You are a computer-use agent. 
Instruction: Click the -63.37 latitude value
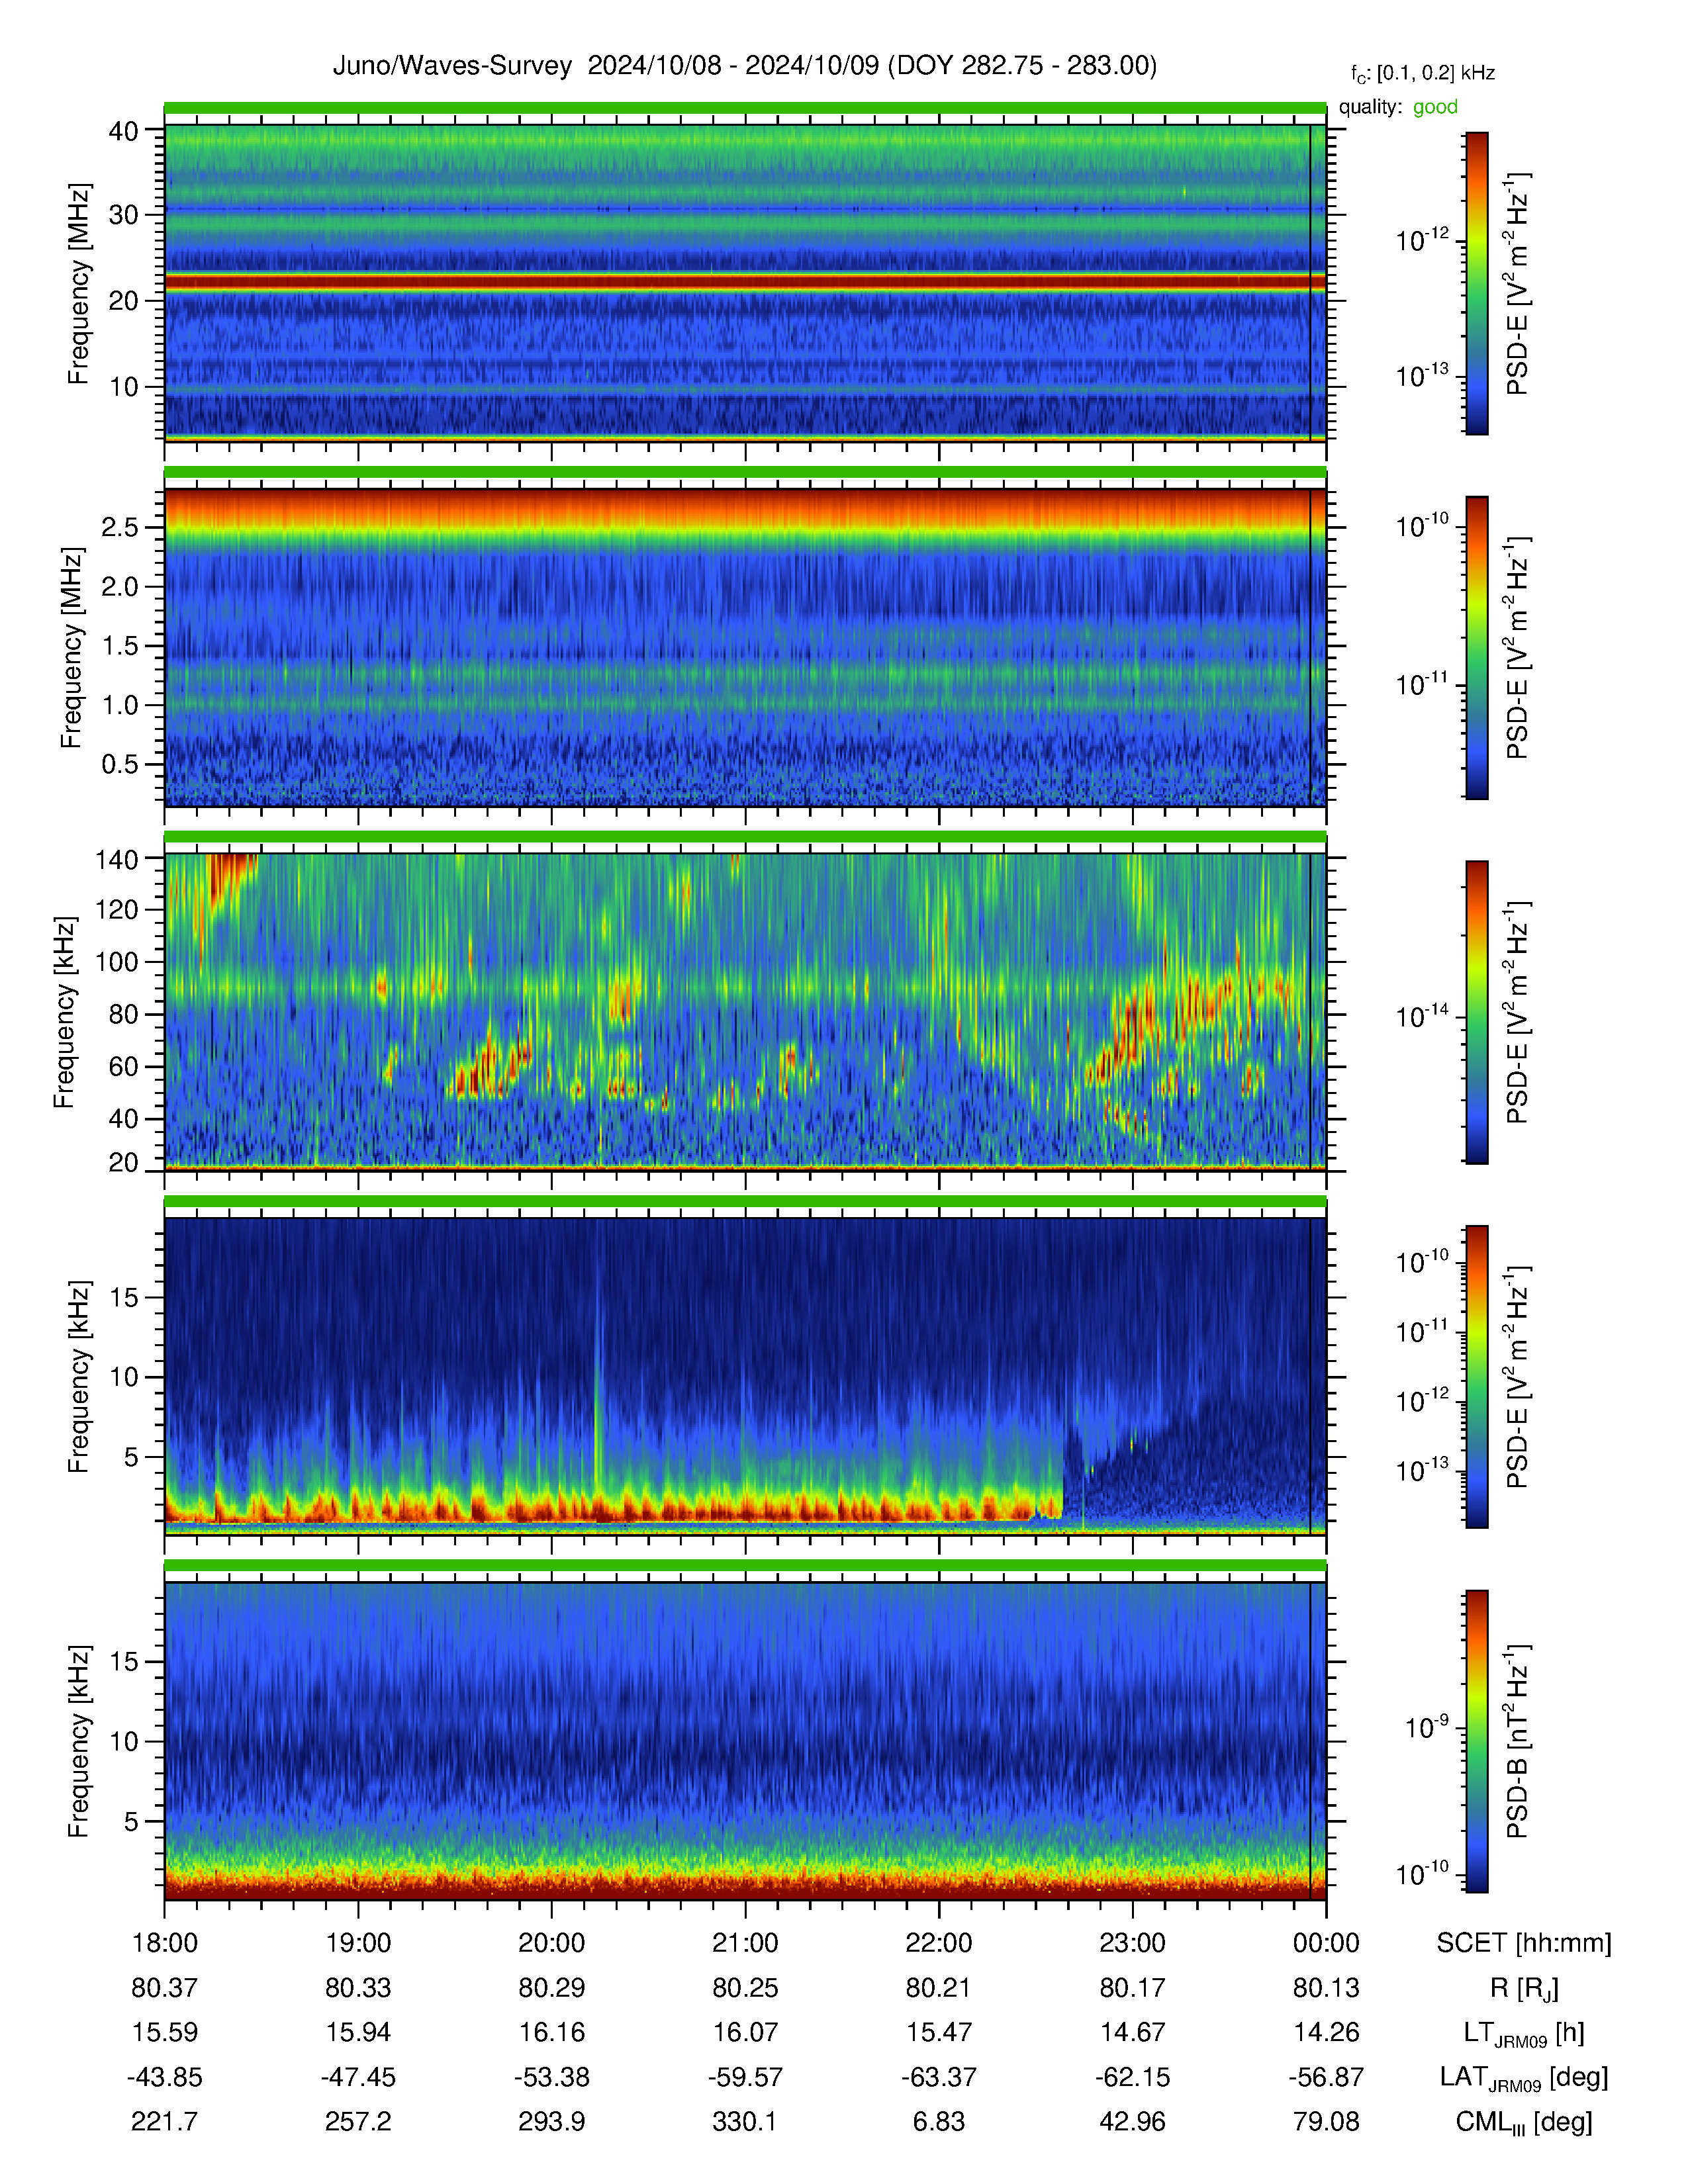tap(939, 2077)
